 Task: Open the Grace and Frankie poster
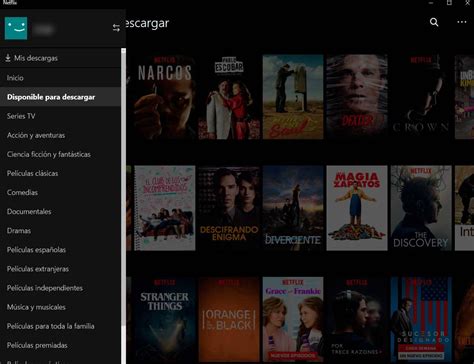click(293, 319)
